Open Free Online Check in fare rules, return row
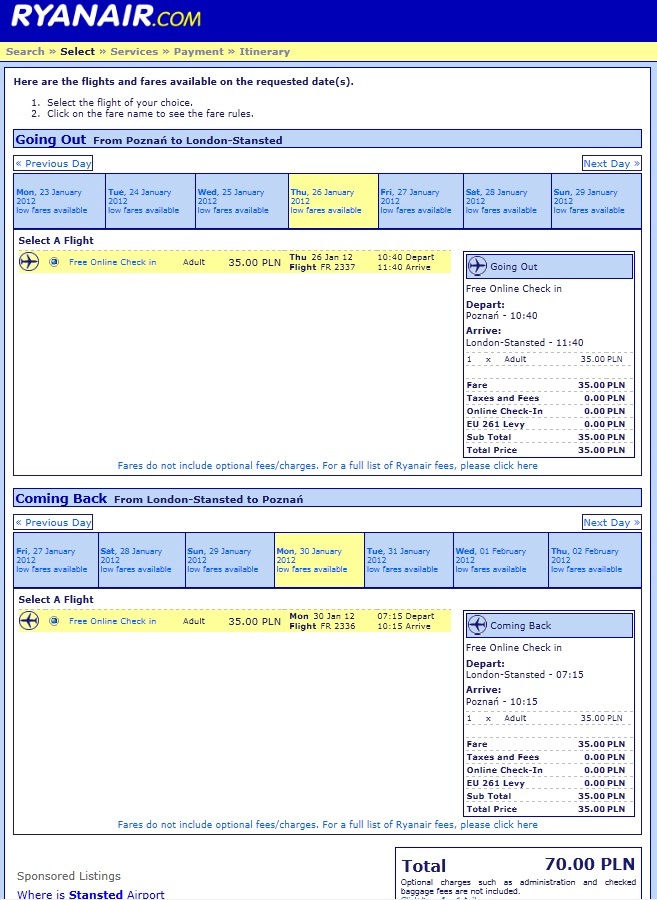 (x=112, y=620)
